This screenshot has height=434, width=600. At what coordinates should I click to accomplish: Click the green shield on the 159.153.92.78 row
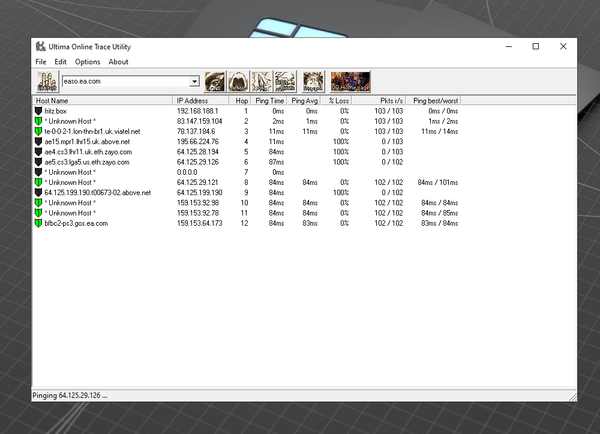click(x=38, y=213)
